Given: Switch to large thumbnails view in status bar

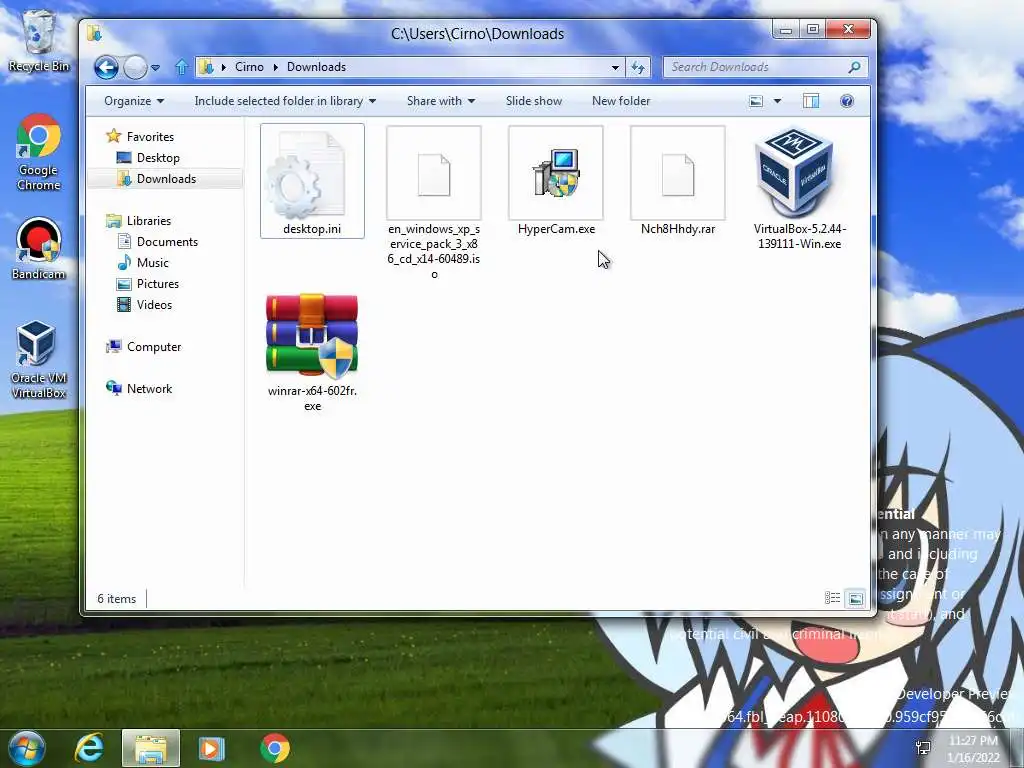Looking at the screenshot, I should (x=855, y=598).
